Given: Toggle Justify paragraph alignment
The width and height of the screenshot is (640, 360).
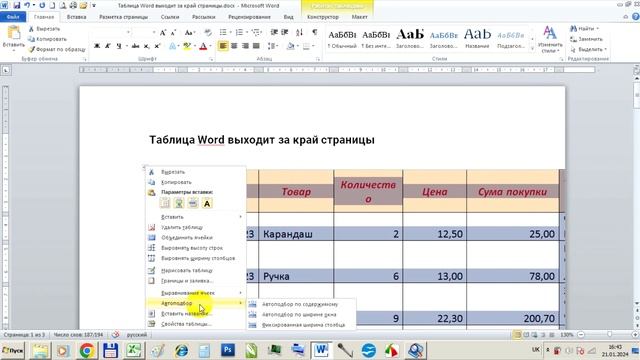Looking at the screenshot, I should coord(256,46).
